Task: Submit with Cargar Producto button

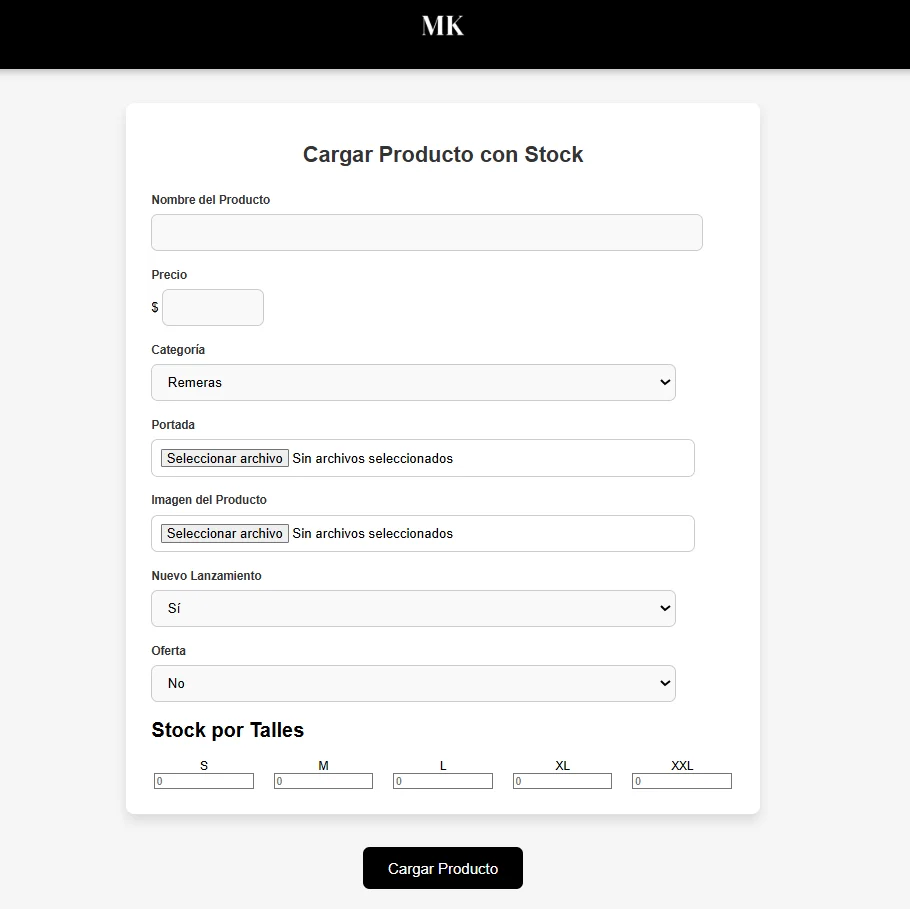Action: 443,868
